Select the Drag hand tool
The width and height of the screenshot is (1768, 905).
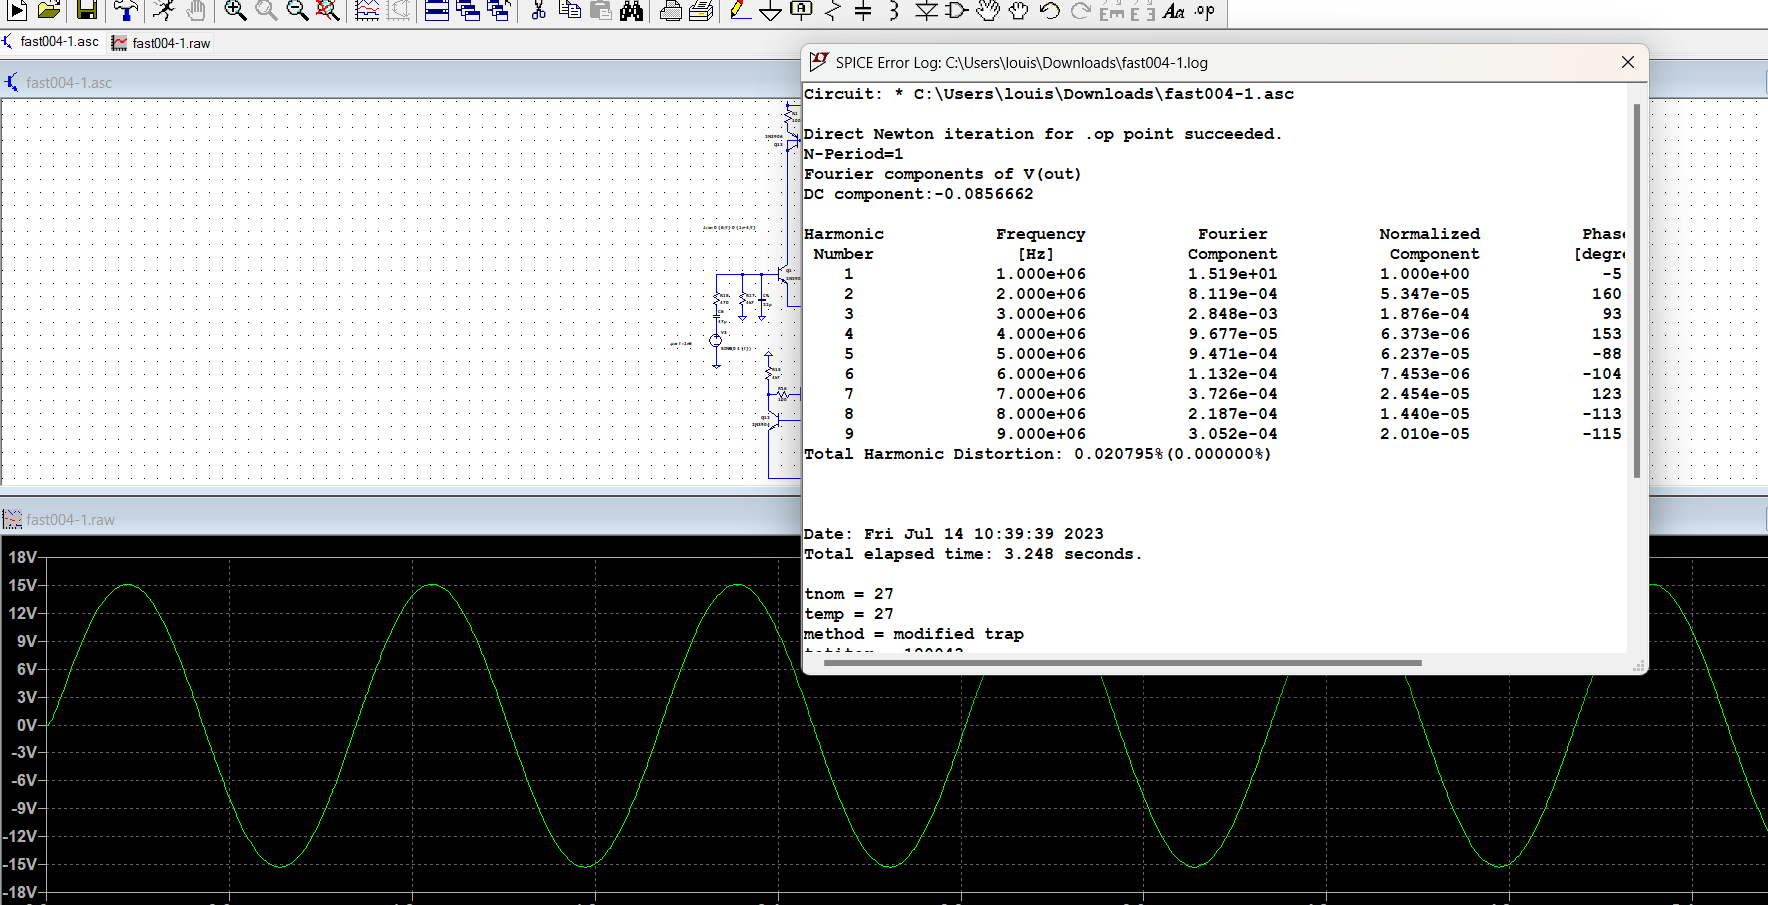point(1019,10)
